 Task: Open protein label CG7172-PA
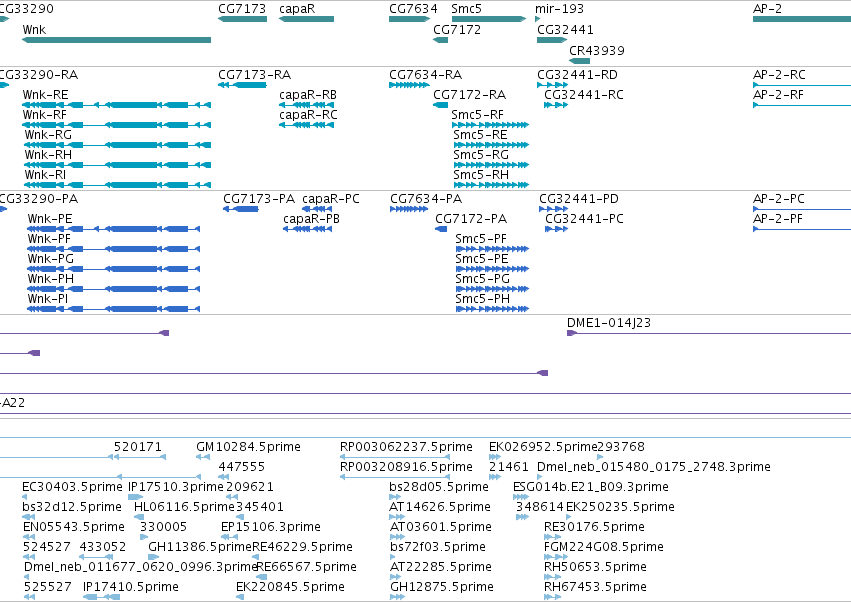tap(471, 219)
